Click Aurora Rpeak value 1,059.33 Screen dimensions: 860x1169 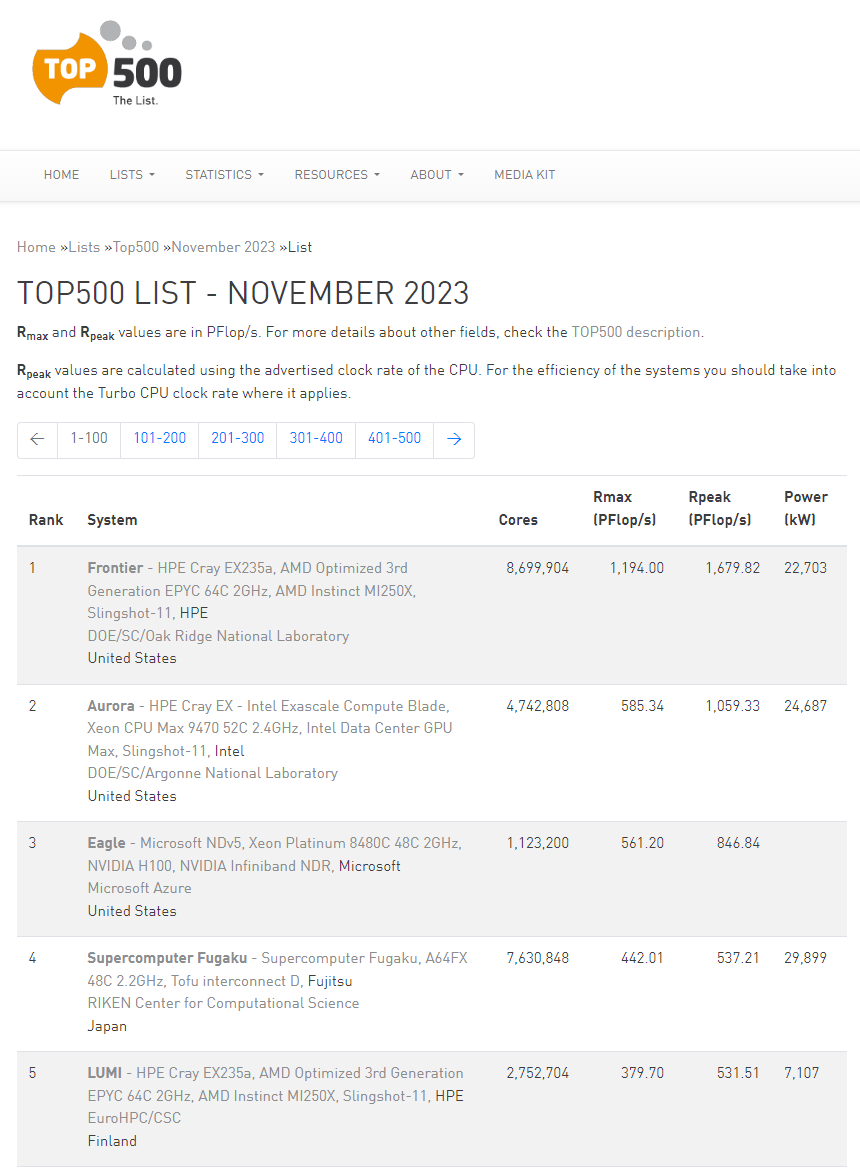click(x=733, y=706)
